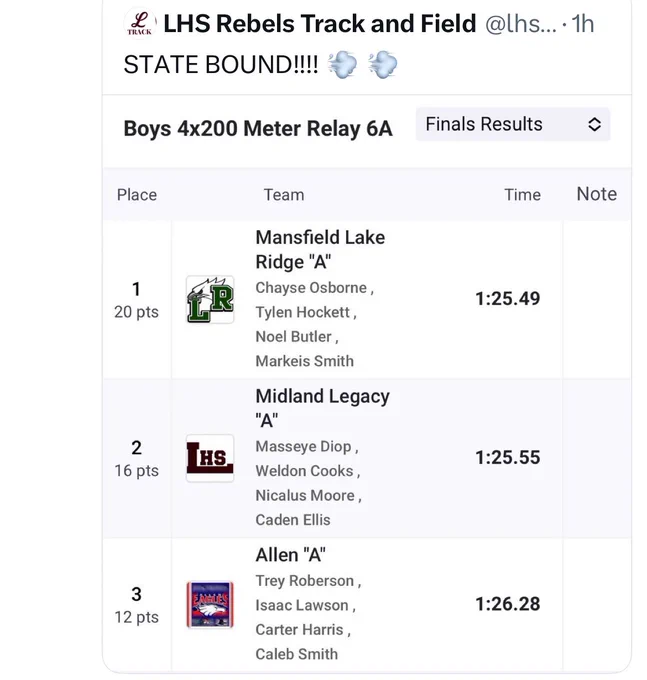The width and height of the screenshot is (647, 680).
Task: Select athlete Chayse Osborne
Action: (x=311, y=288)
